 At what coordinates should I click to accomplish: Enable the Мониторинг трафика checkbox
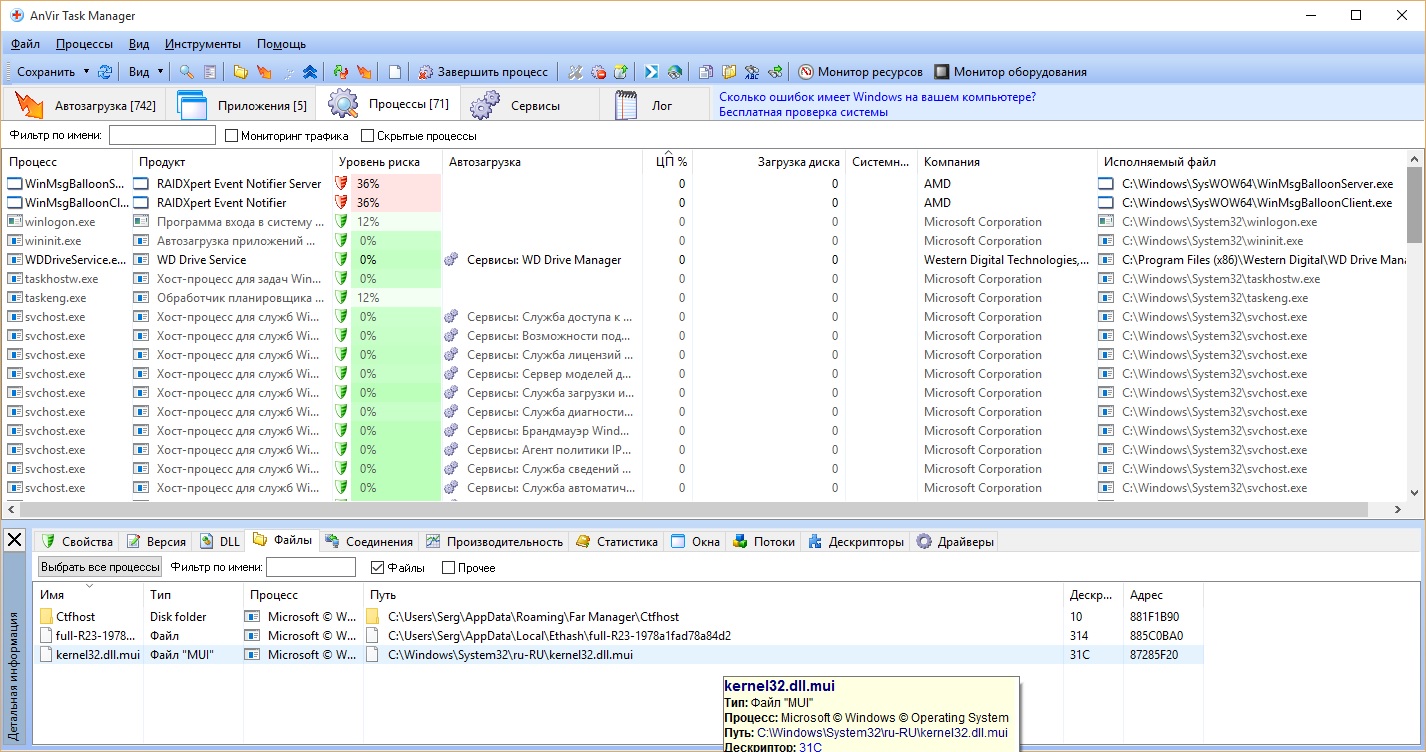[232, 136]
